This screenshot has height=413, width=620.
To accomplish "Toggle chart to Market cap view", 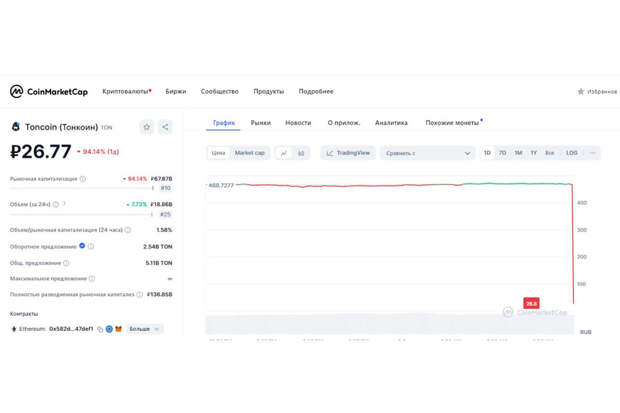I will 250,153.
